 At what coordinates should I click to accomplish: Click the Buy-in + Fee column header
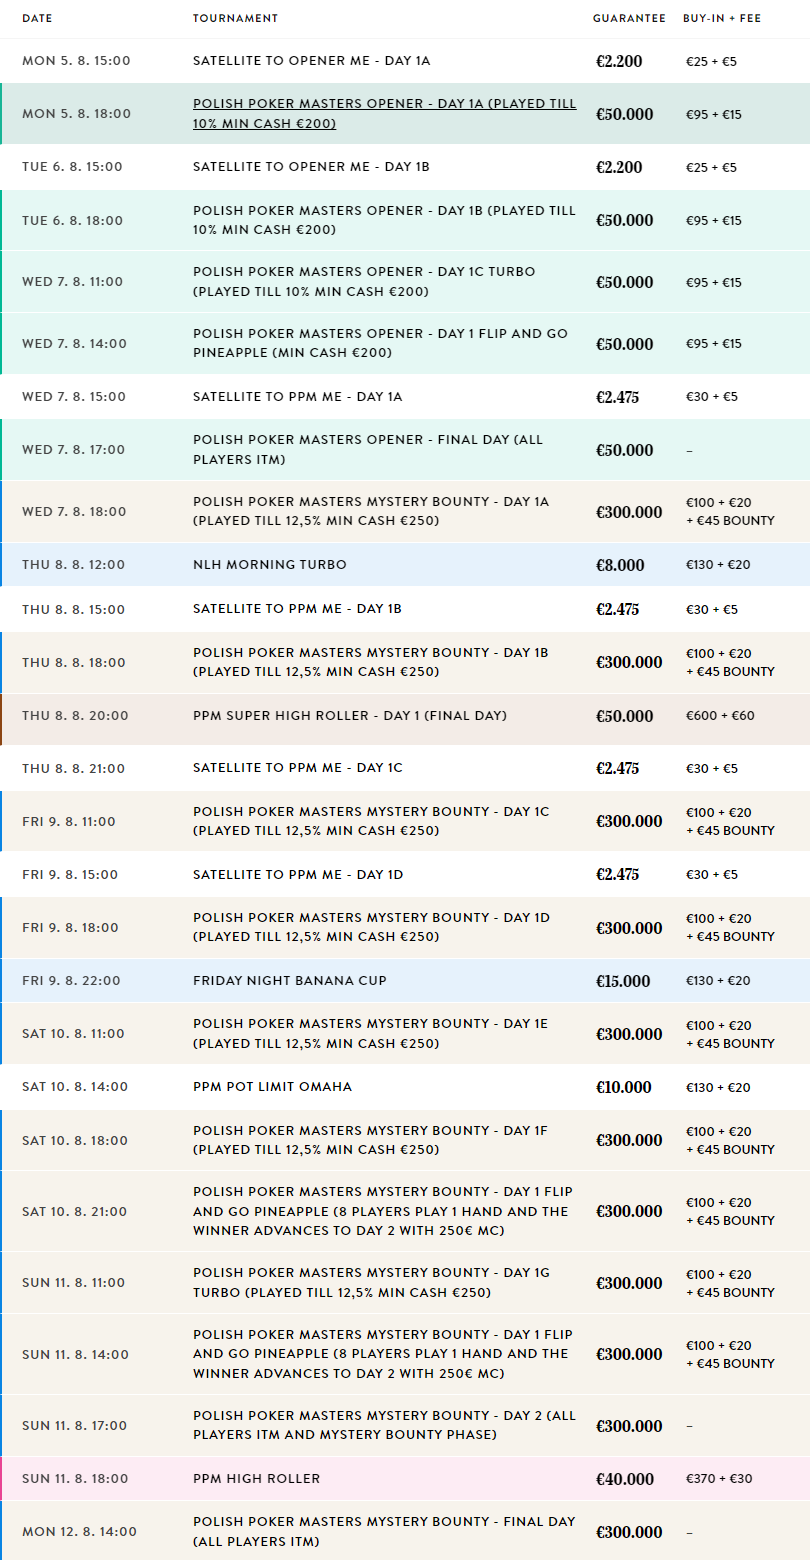722,19
